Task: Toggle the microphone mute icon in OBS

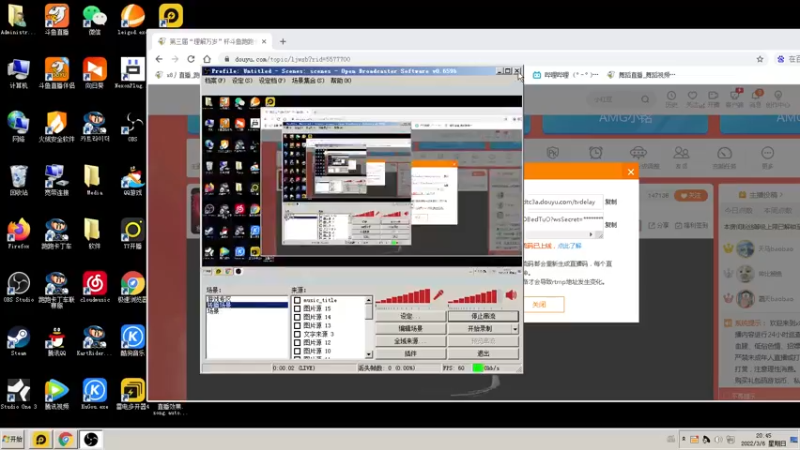Action: 438,295
